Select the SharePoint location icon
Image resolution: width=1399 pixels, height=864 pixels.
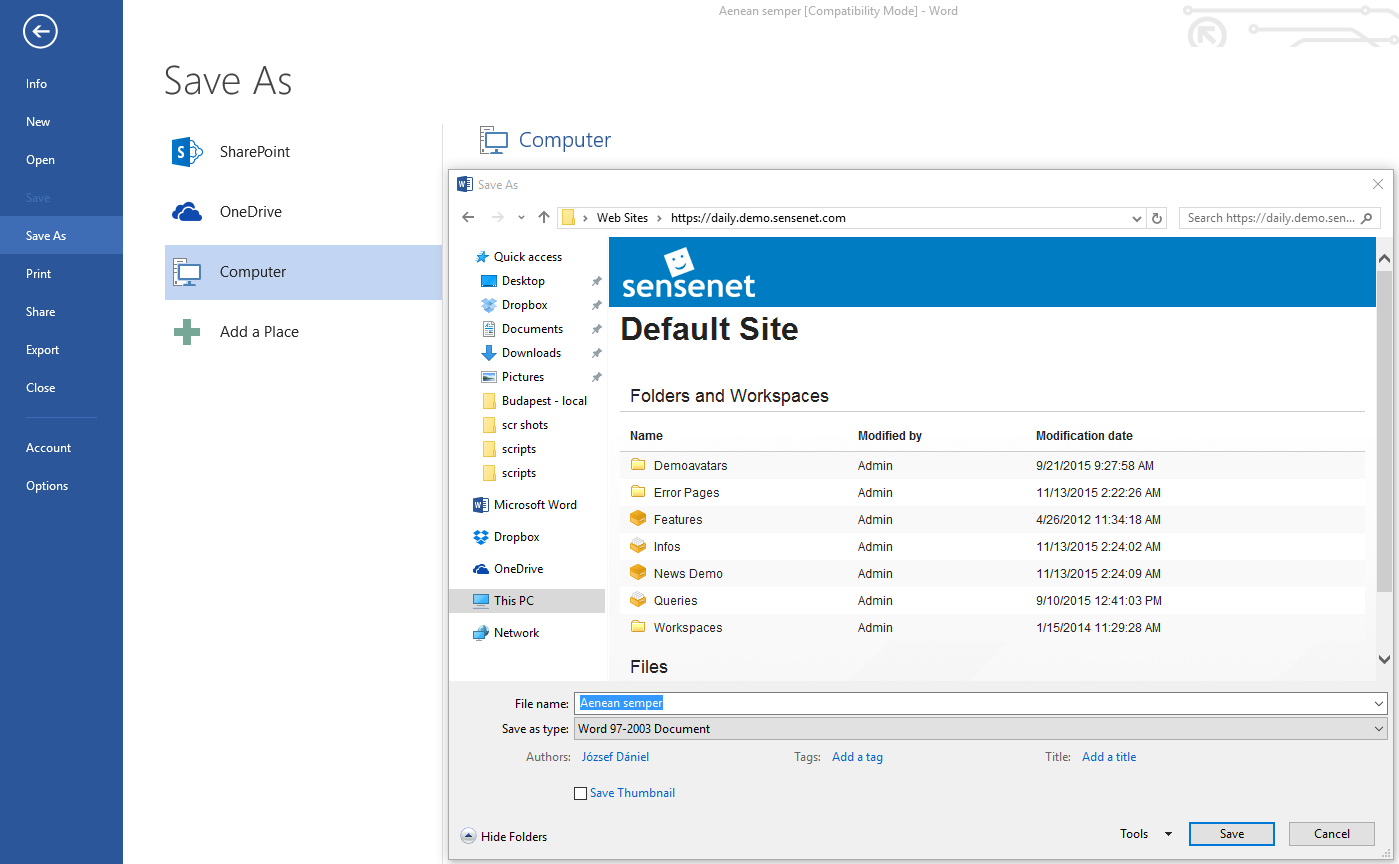point(188,152)
